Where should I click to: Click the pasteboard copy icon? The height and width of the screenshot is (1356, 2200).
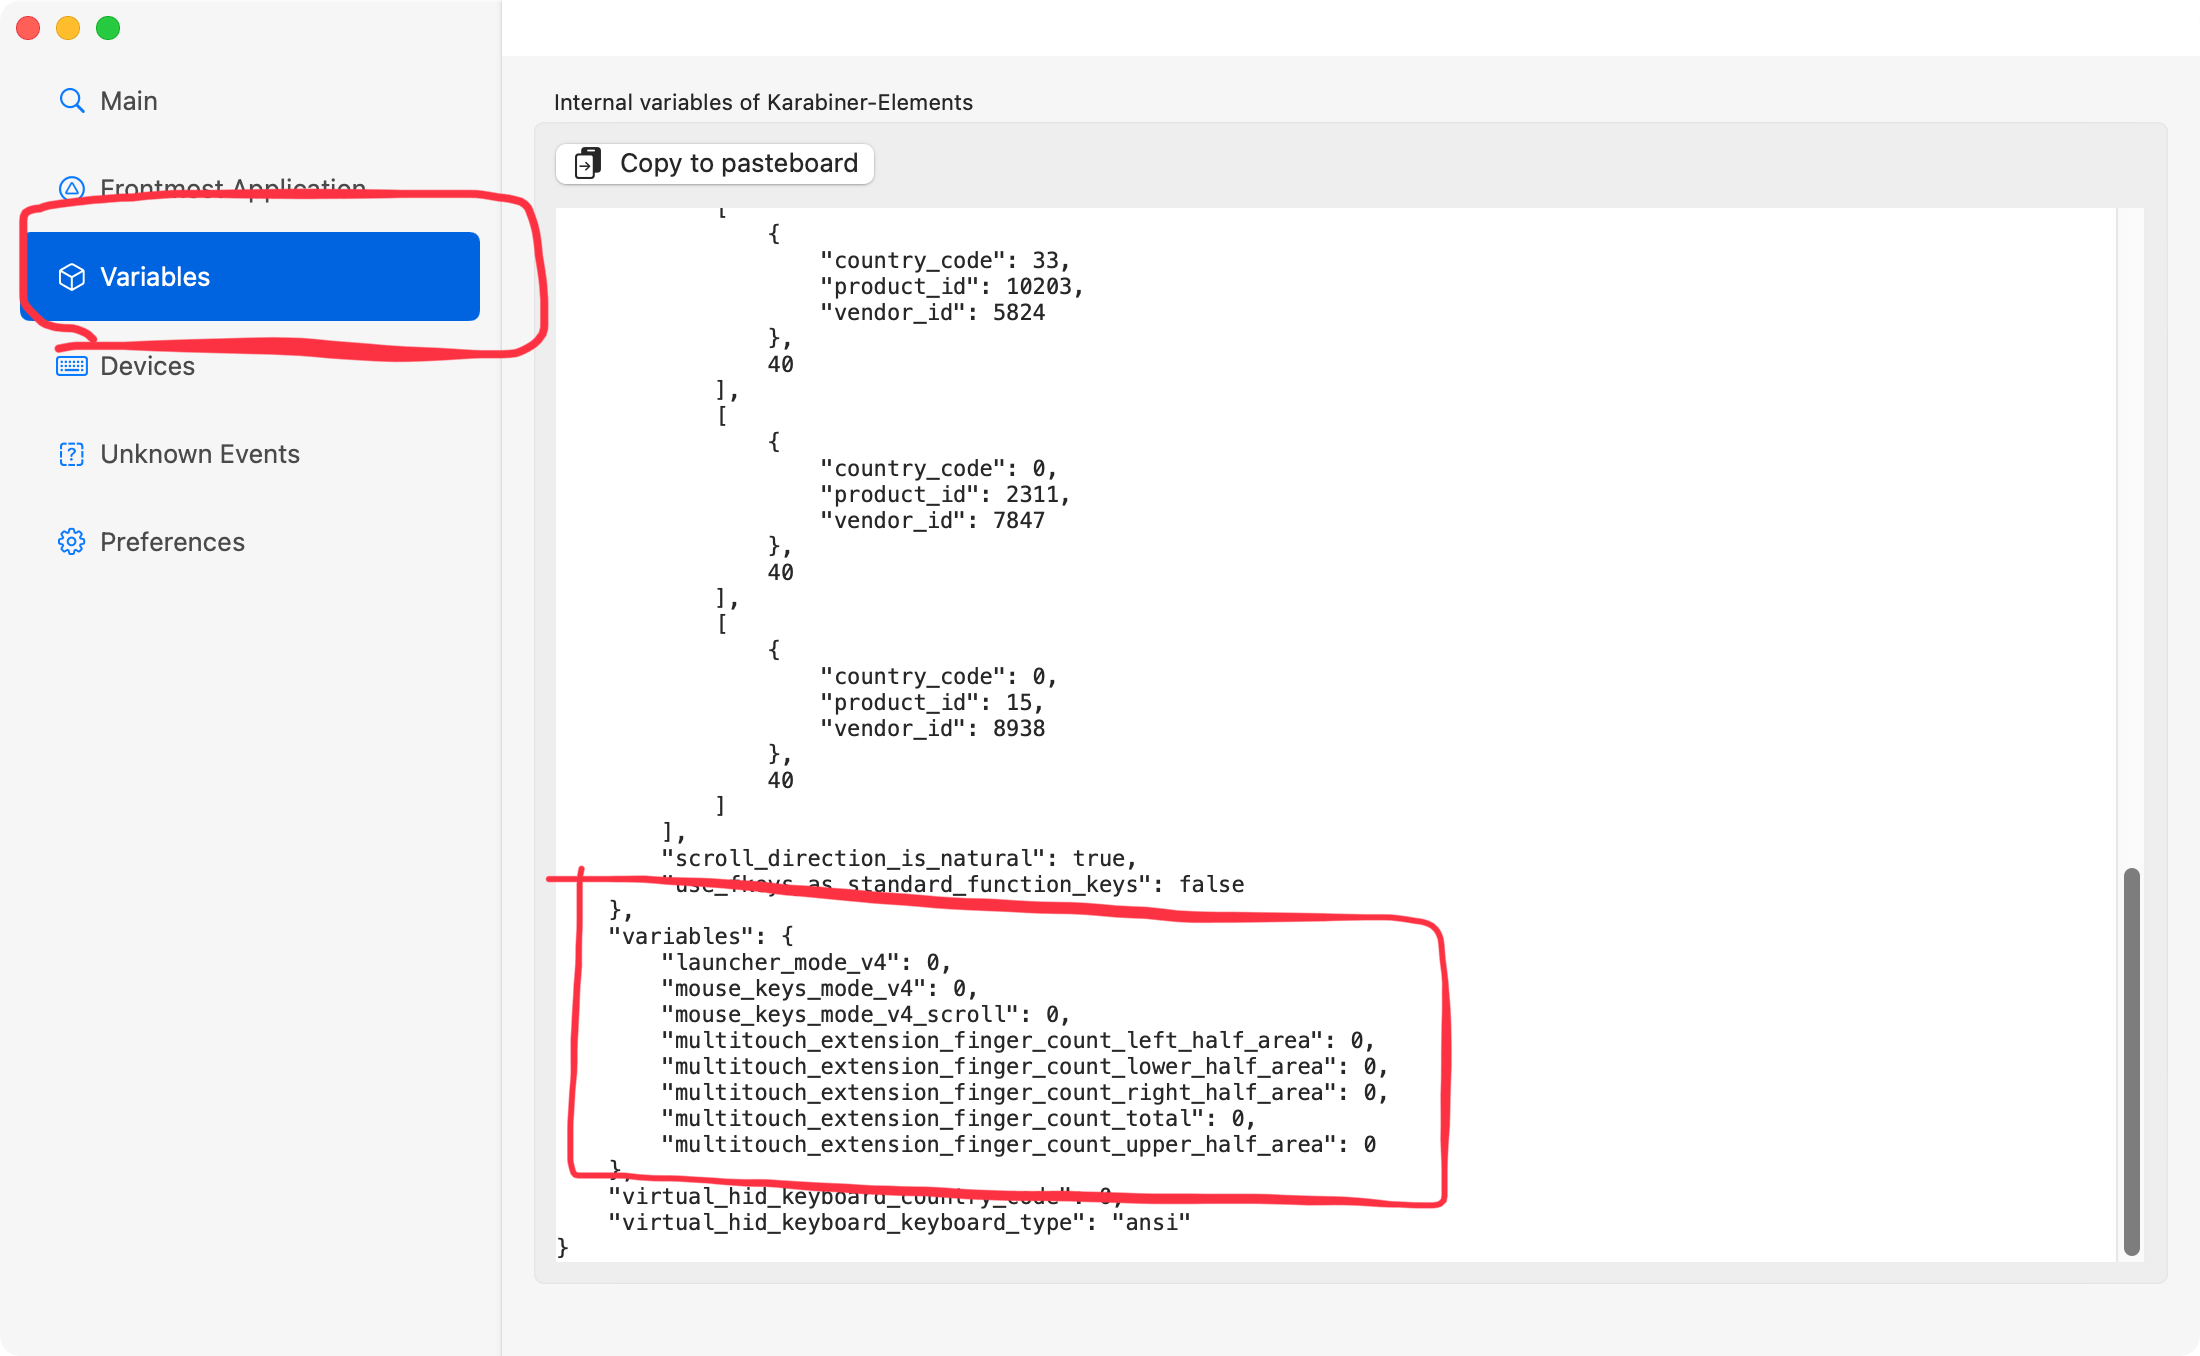(588, 163)
